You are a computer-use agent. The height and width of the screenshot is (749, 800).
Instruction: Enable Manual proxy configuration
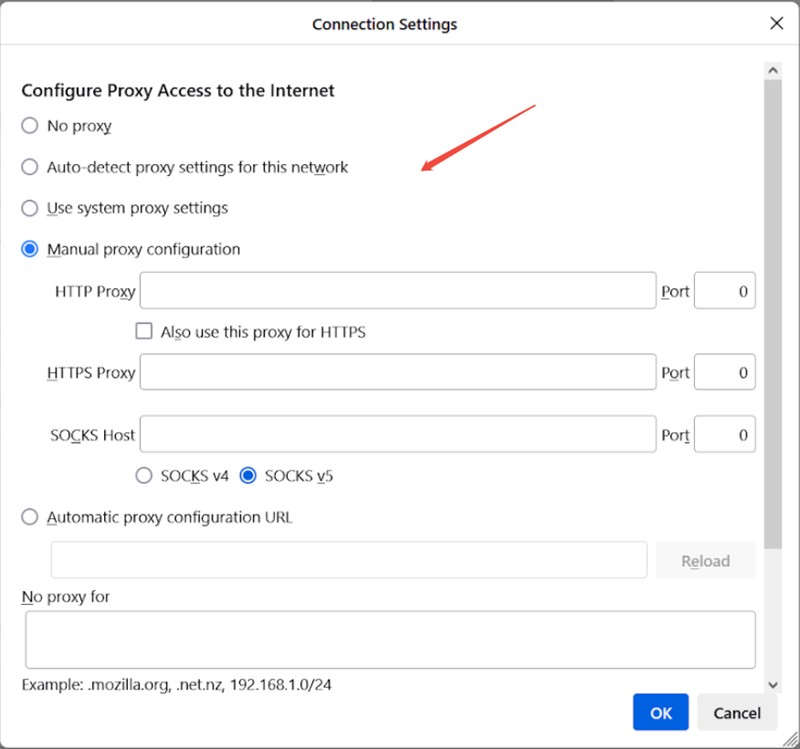pos(30,249)
